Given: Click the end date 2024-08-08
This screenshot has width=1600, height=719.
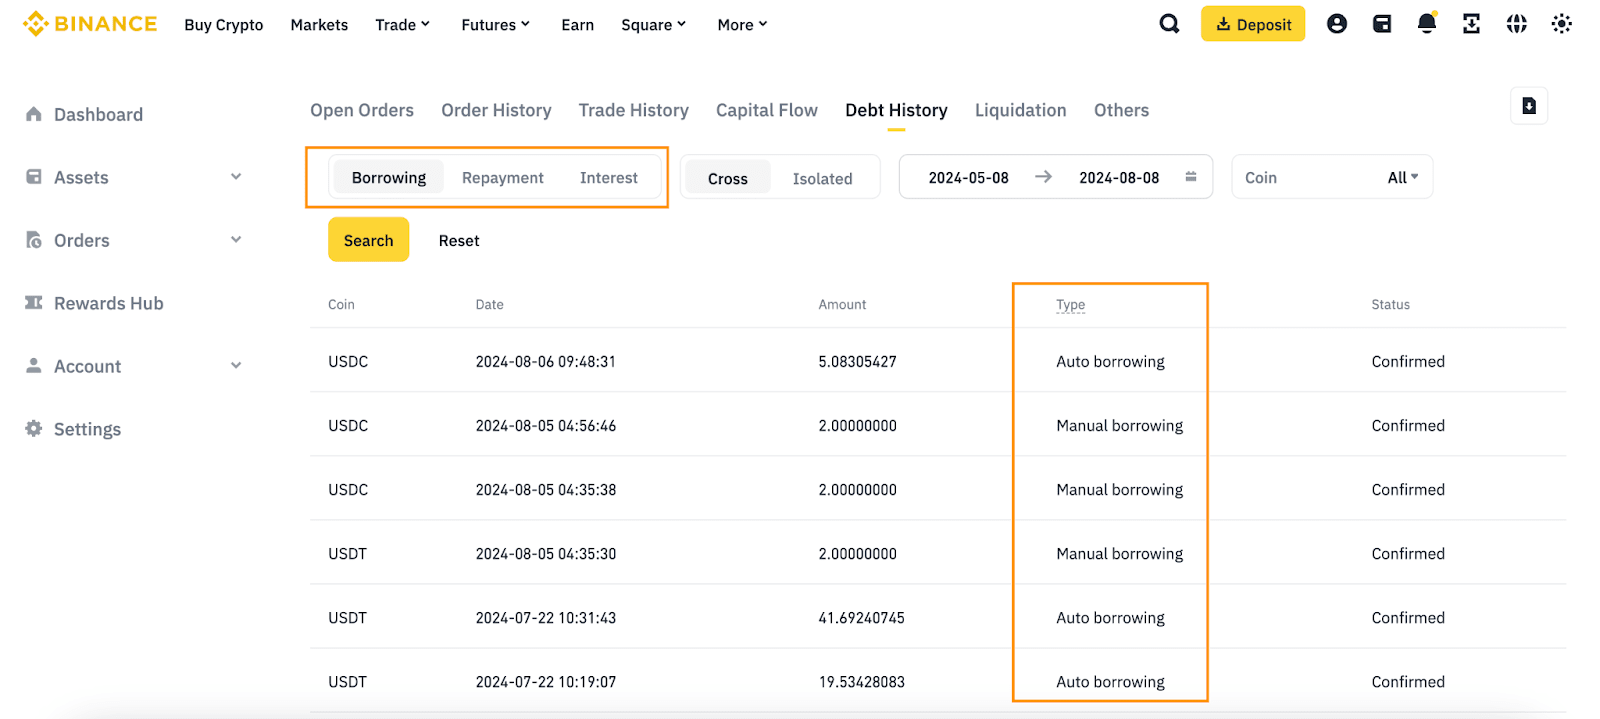Looking at the screenshot, I should tap(1119, 178).
